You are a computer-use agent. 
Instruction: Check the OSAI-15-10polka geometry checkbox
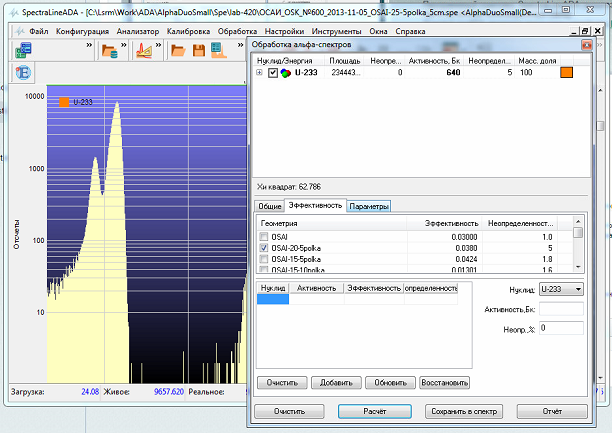click(x=264, y=269)
